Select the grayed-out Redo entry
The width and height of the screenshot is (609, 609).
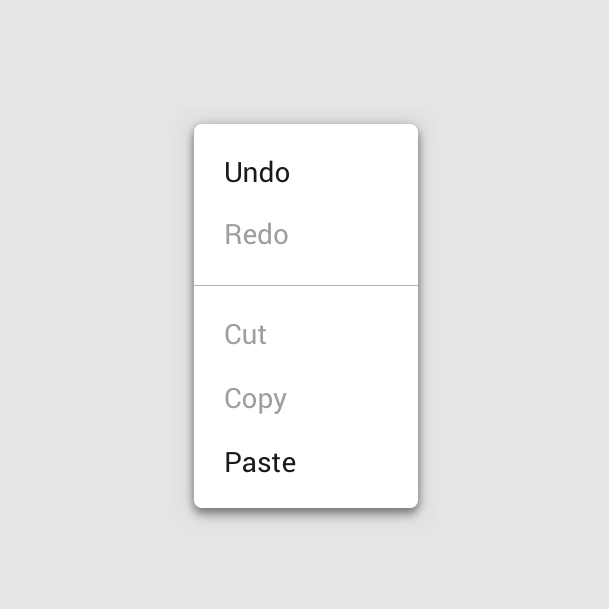point(256,235)
